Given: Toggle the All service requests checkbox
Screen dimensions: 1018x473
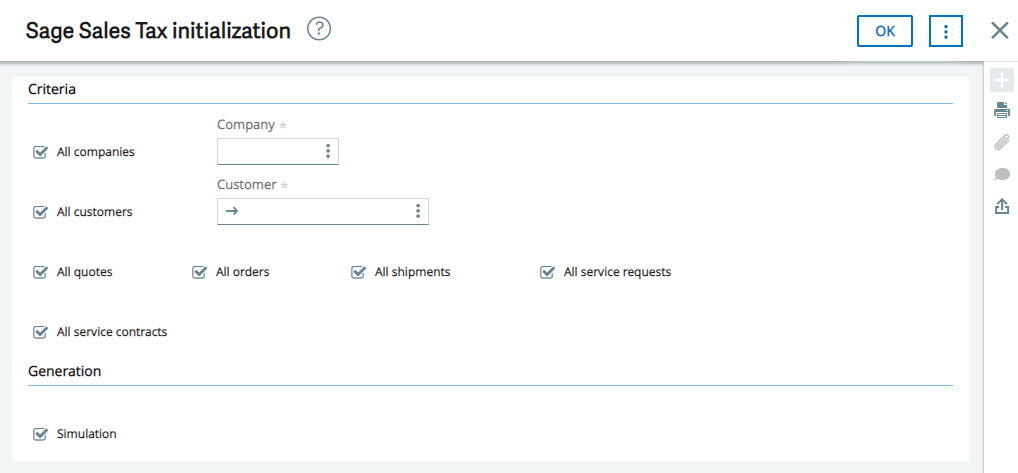Looking at the screenshot, I should click(547, 273).
